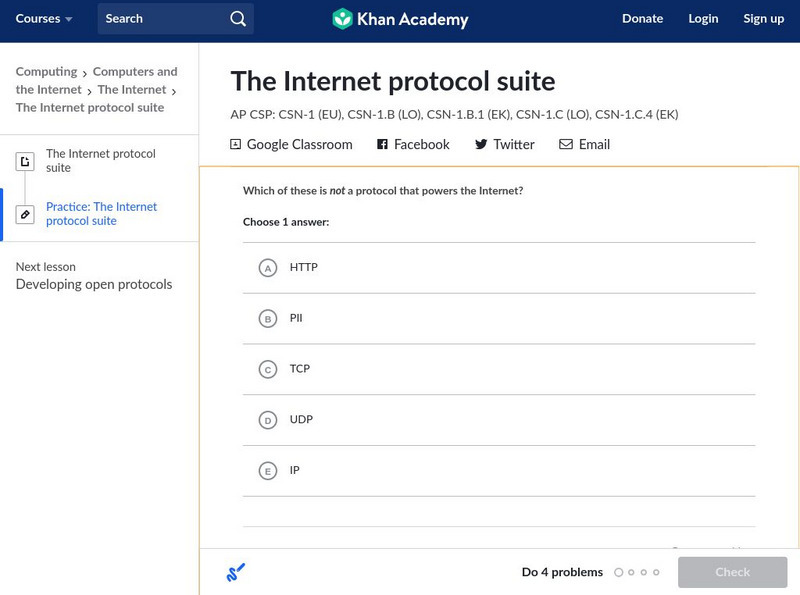Screen dimensions: 800x595
Task: Click the Khan Academy logo
Action: click(x=400, y=19)
